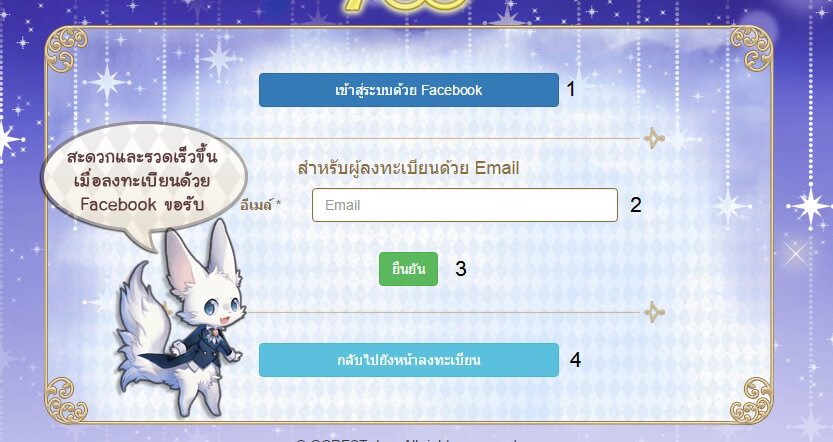The height and width of the screenshot is (442, 833).
Task: Focus the Email input field
Action: tap(465, 205)
